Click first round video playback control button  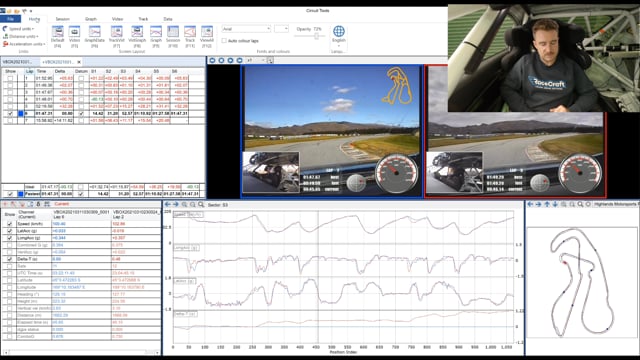212,60
